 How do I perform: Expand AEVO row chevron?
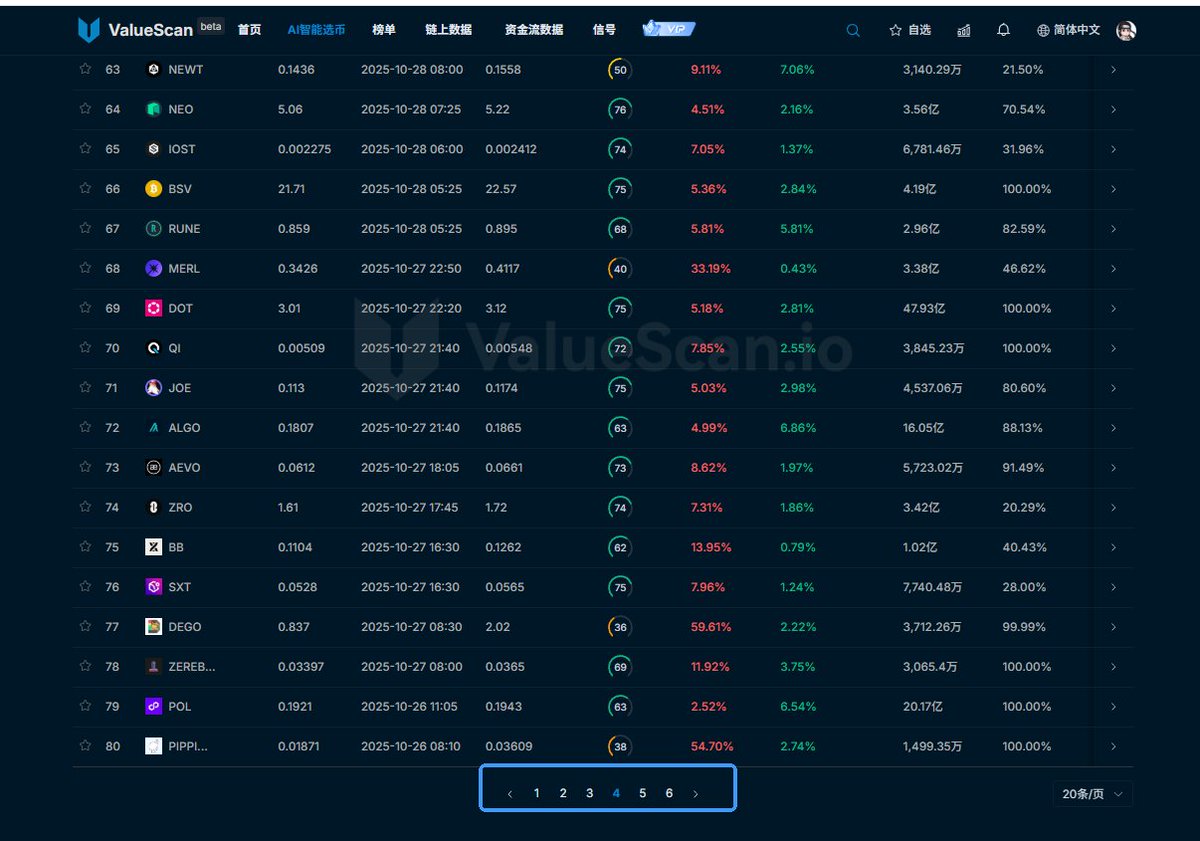click(1113, 468)
